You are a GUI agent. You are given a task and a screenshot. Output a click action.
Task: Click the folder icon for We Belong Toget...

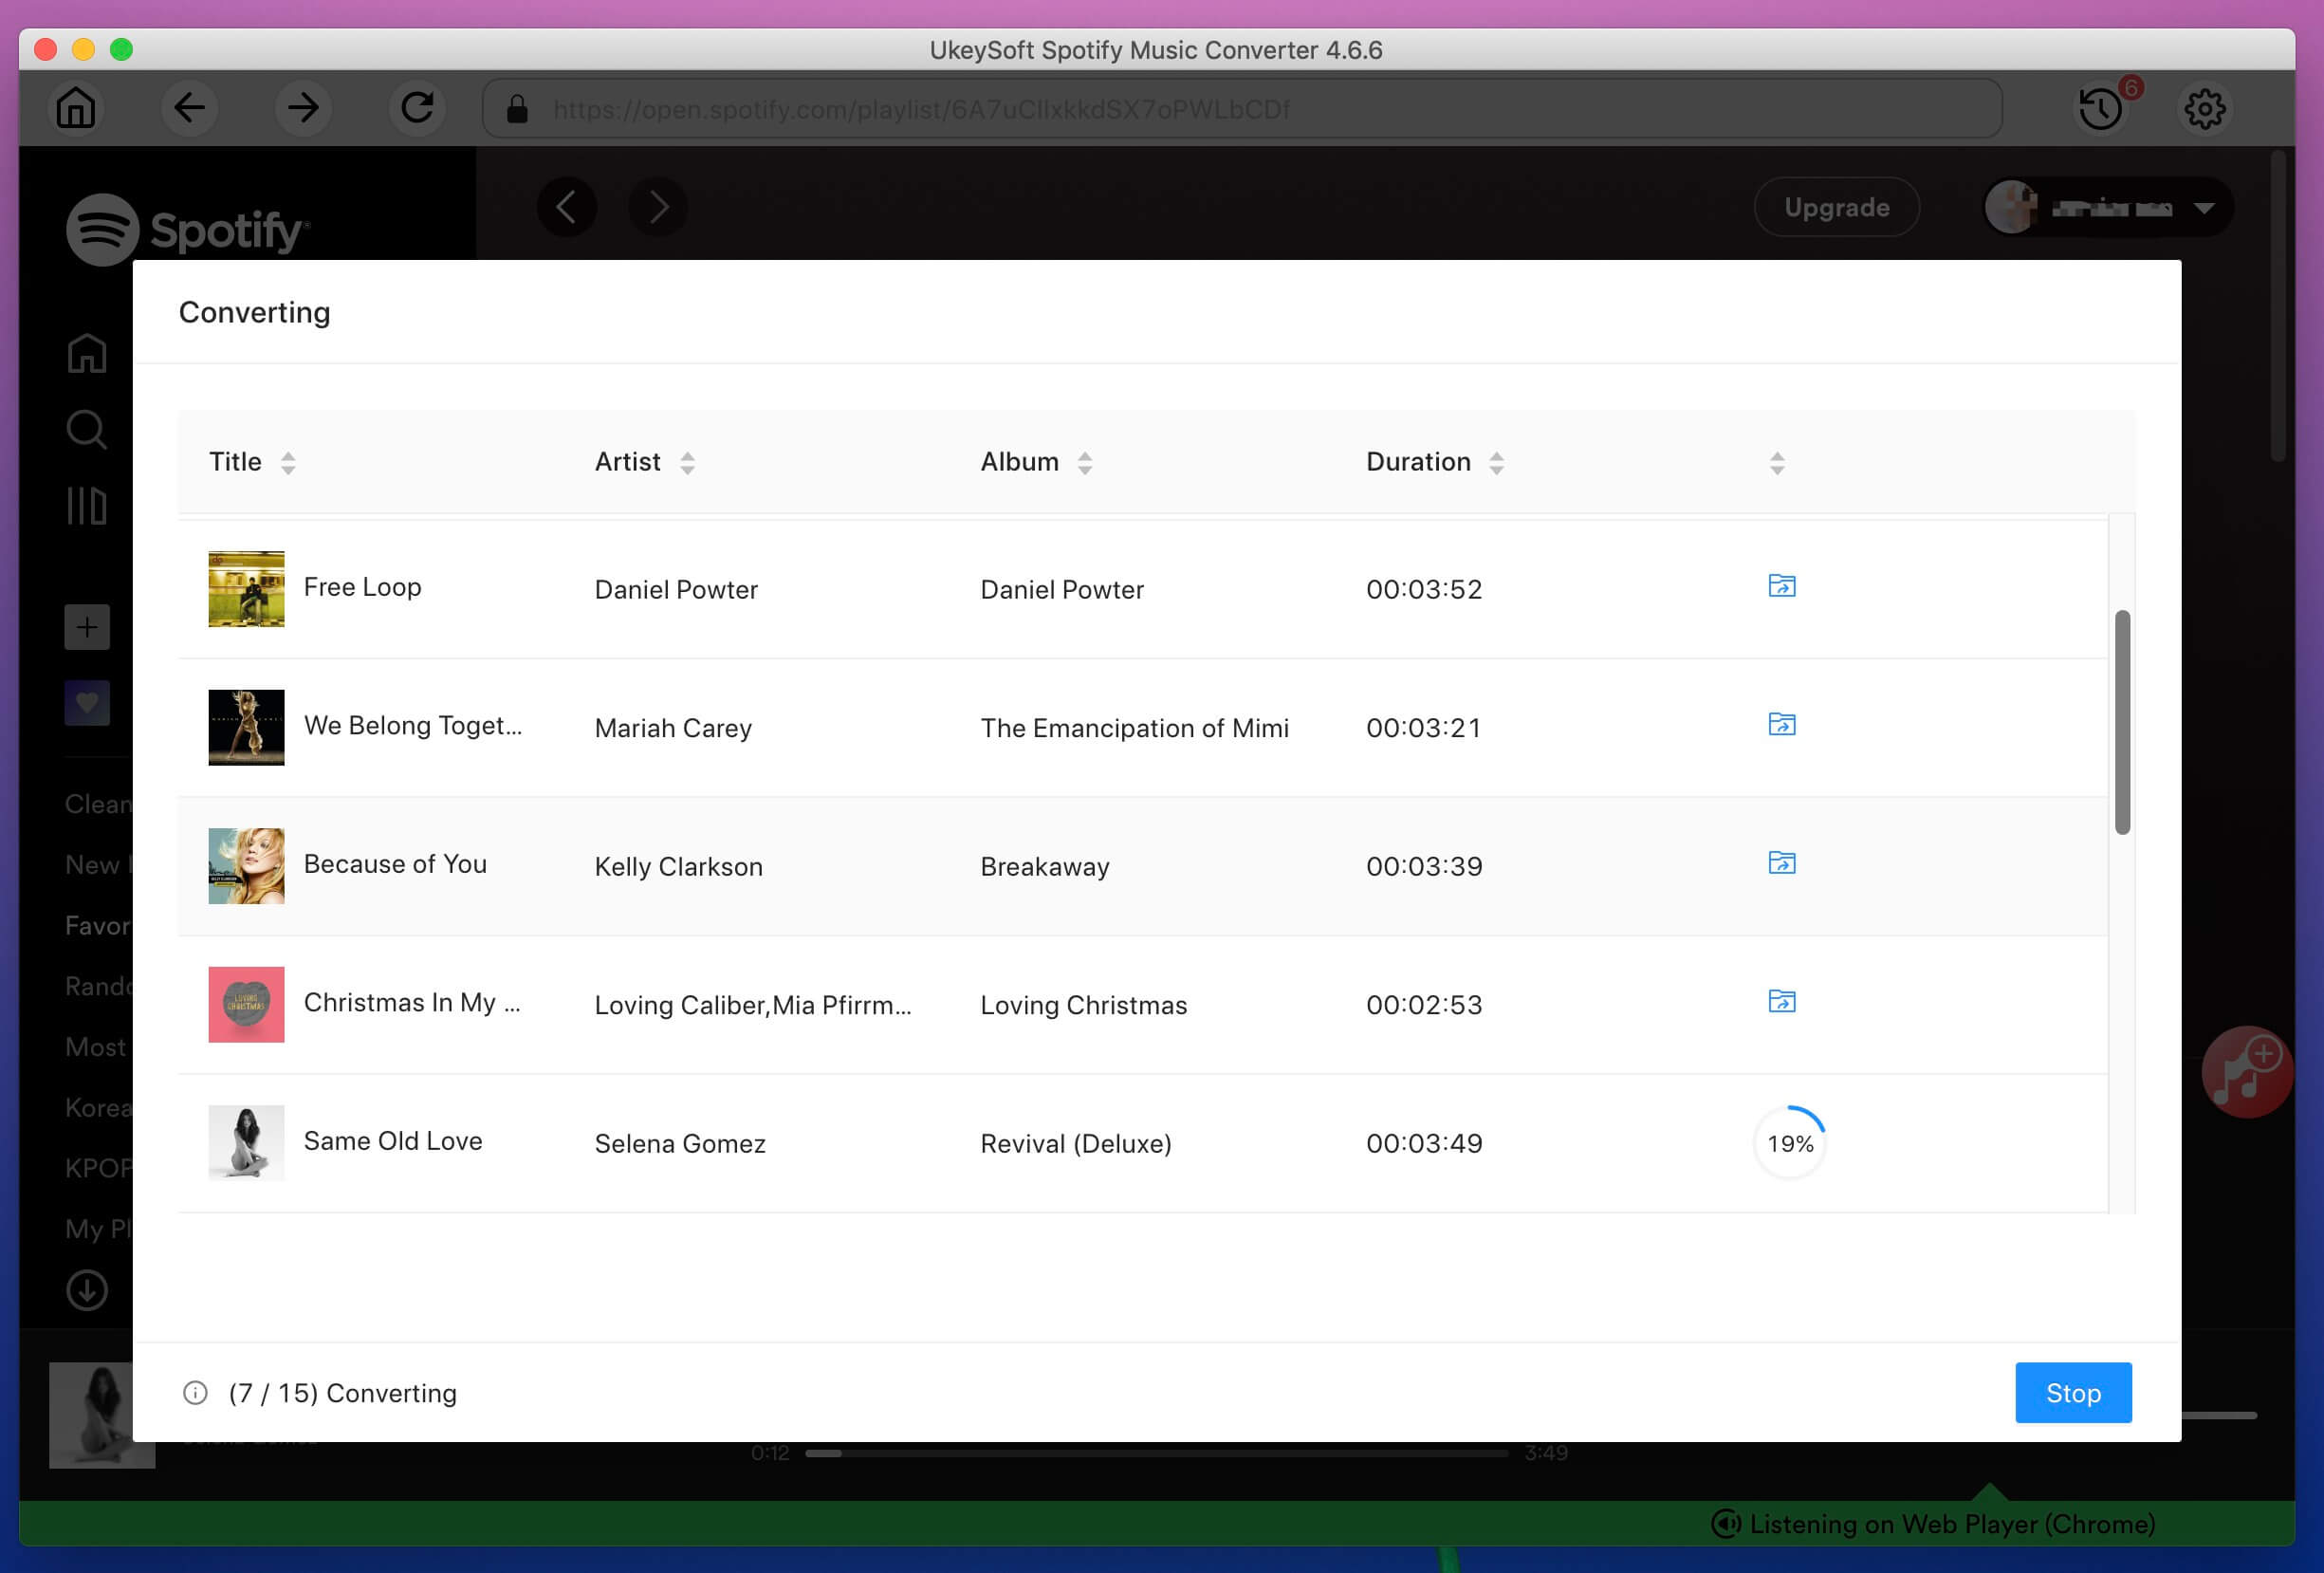[1781, 723]
